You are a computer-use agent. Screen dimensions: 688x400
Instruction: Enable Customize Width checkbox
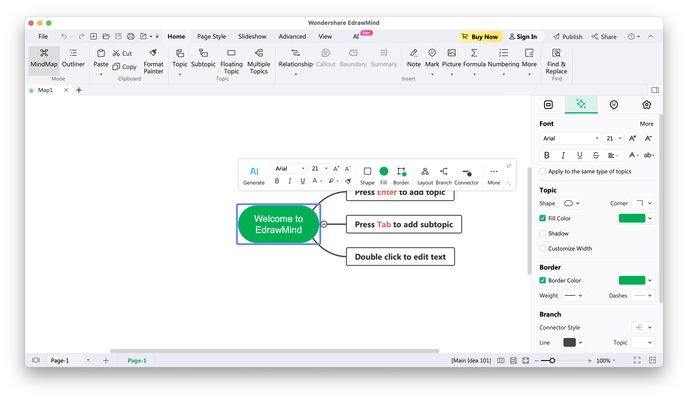542,248
